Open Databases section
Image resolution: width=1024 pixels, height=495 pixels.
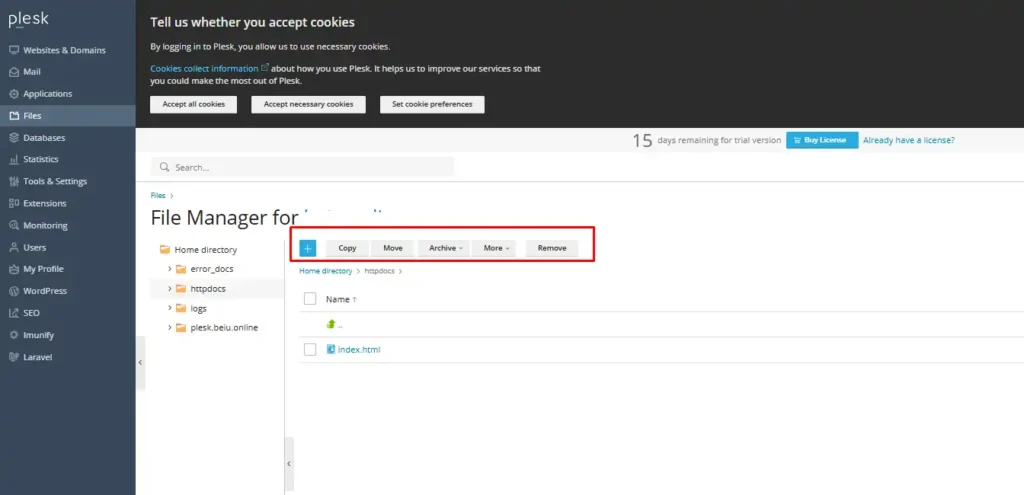click(68, 138)
